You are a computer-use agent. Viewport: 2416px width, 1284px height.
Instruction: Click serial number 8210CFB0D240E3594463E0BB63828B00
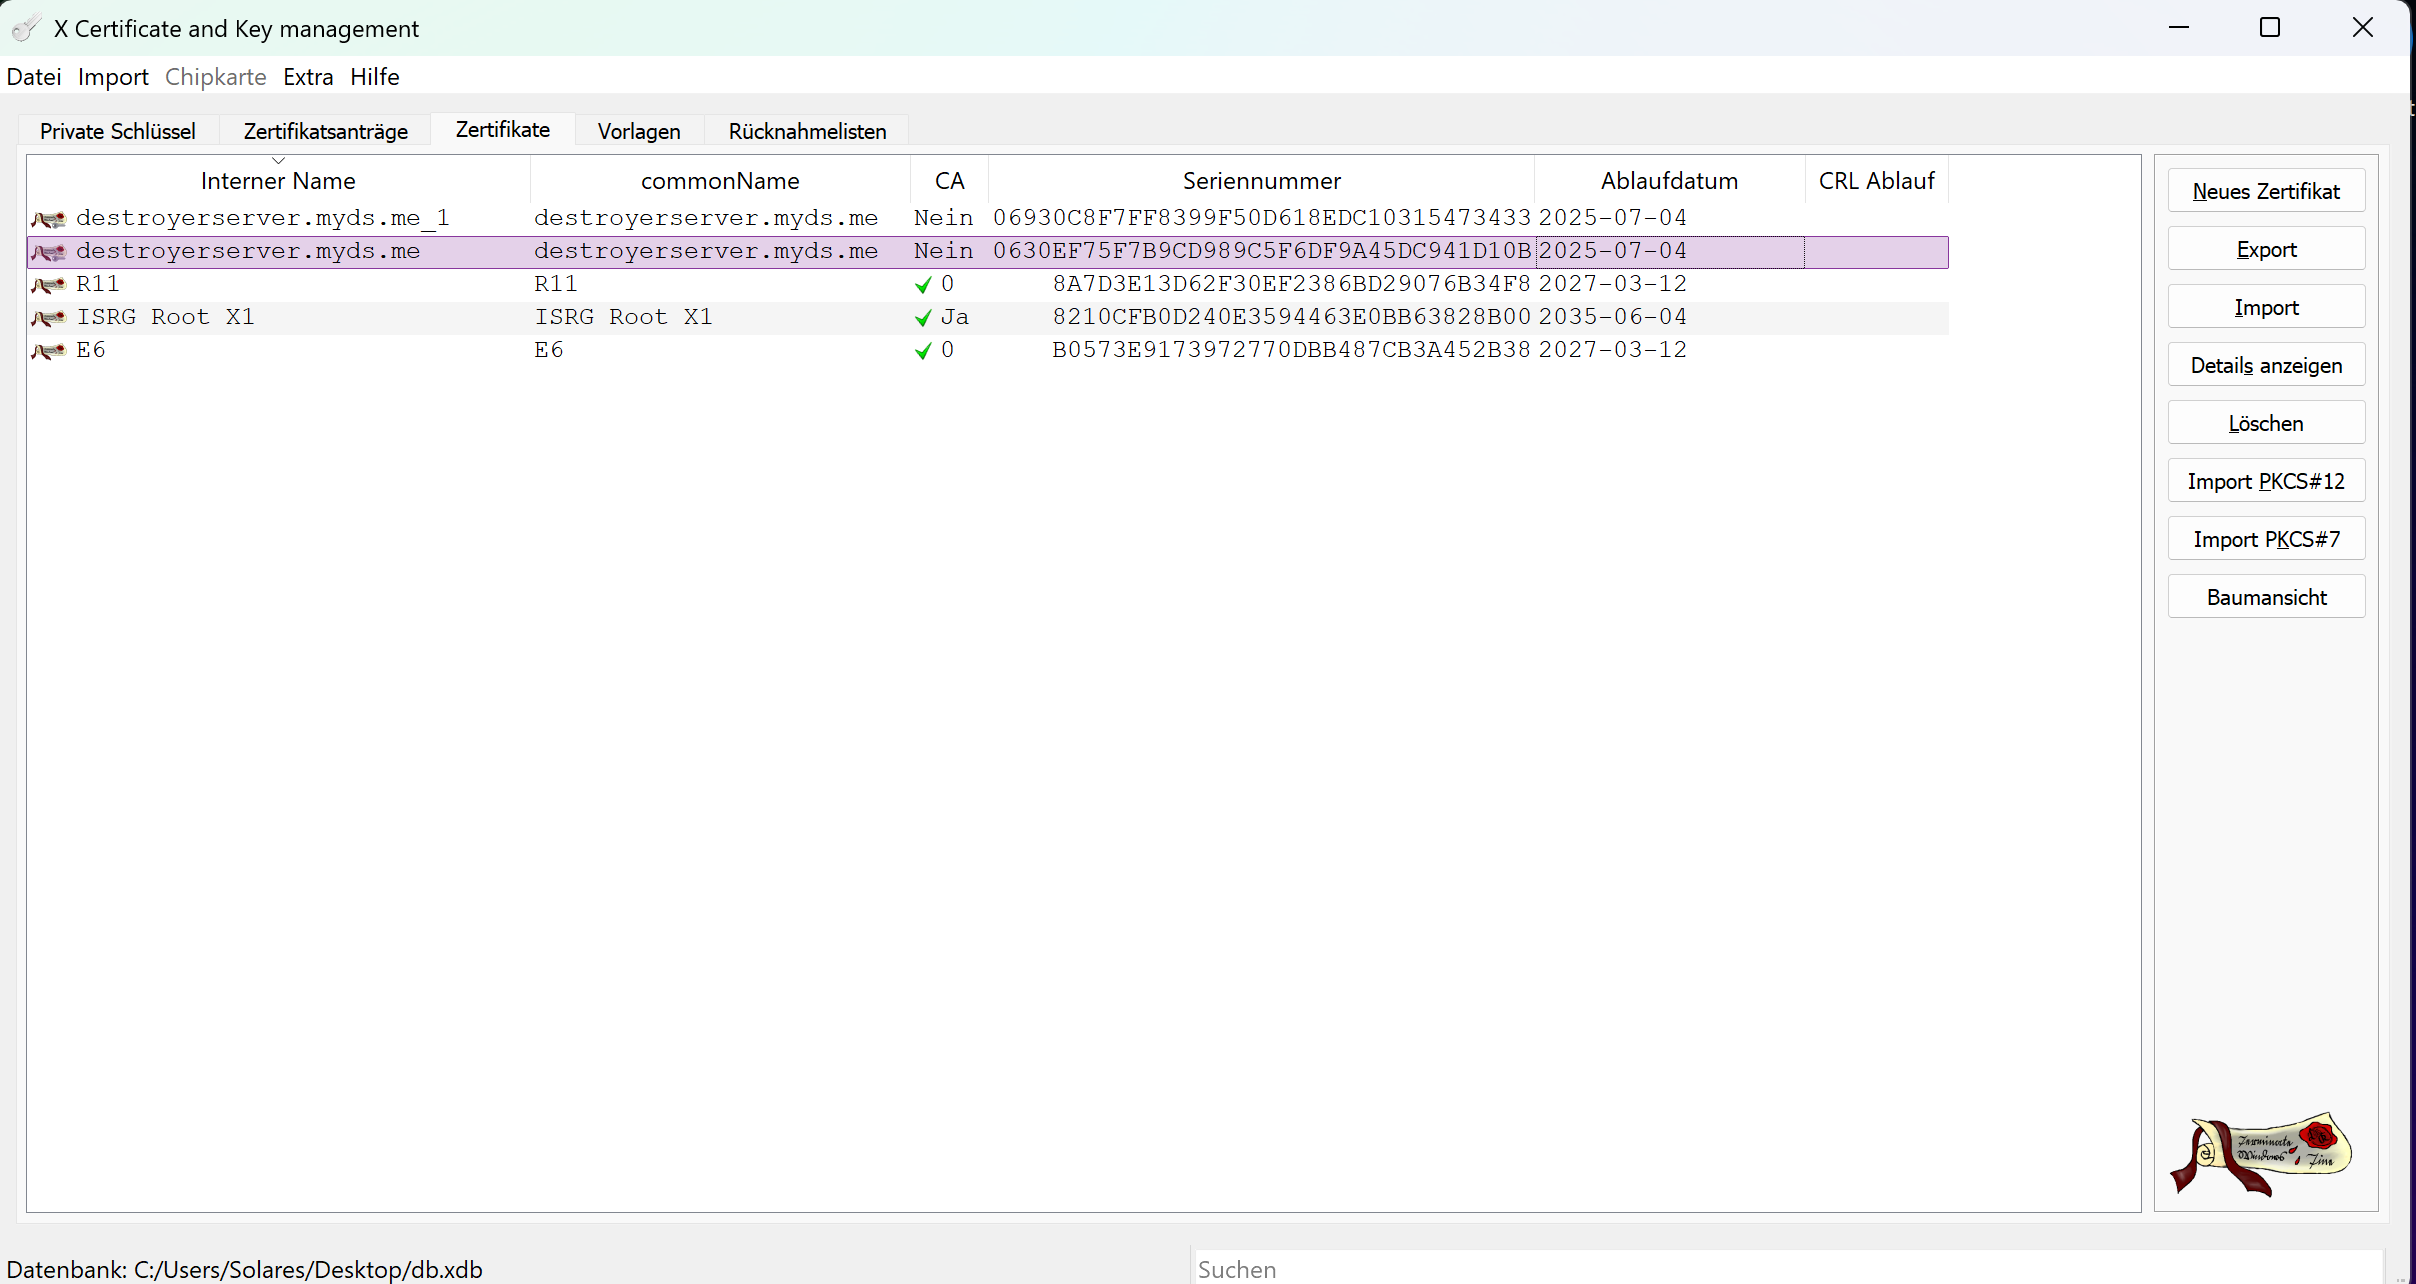pos(1292,317)
